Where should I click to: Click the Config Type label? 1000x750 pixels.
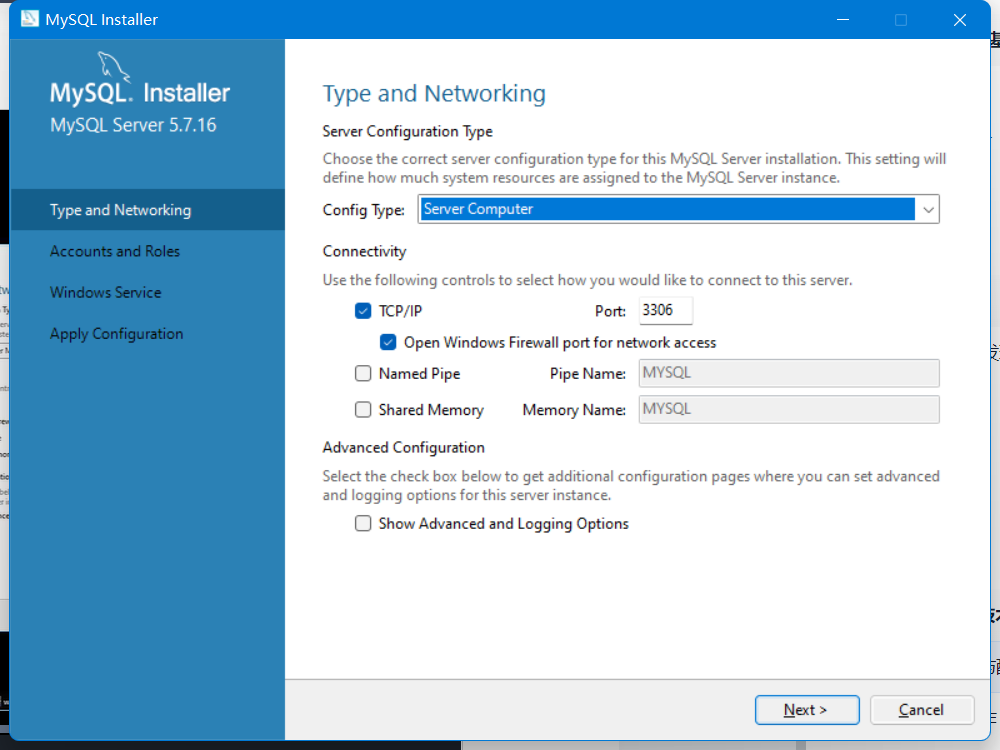pos(364,210)
